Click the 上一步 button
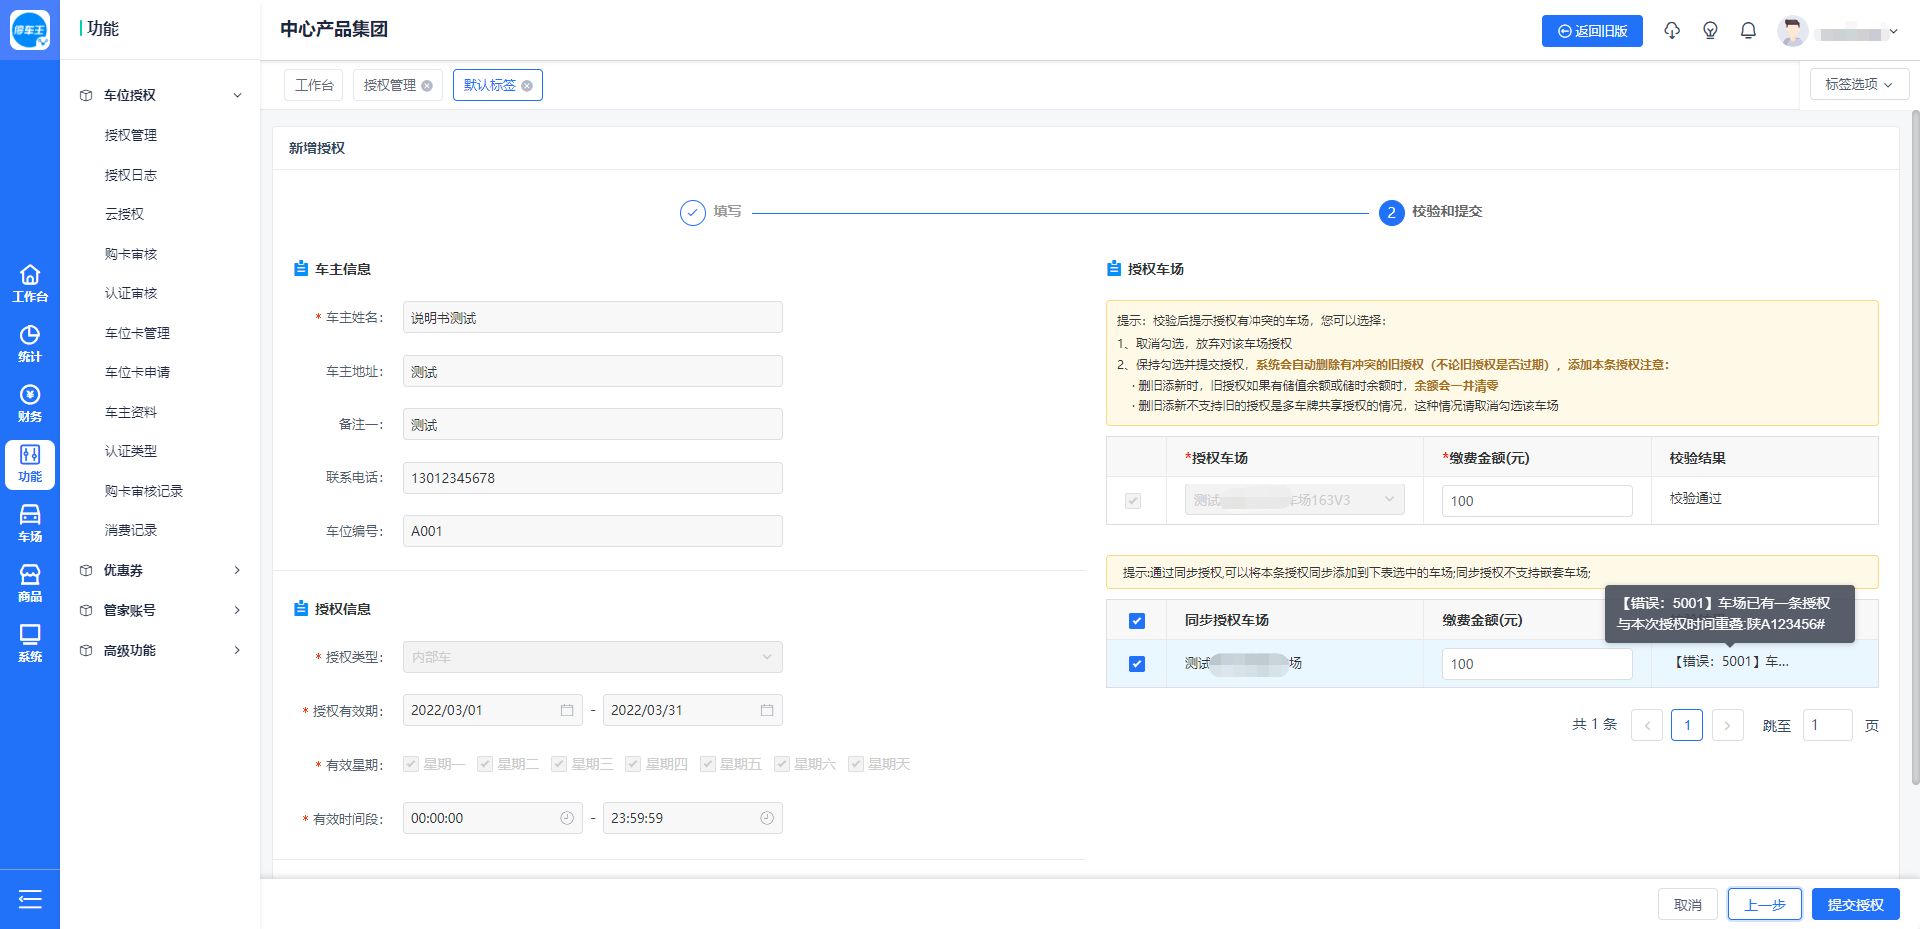 [x=1764, y=904]
